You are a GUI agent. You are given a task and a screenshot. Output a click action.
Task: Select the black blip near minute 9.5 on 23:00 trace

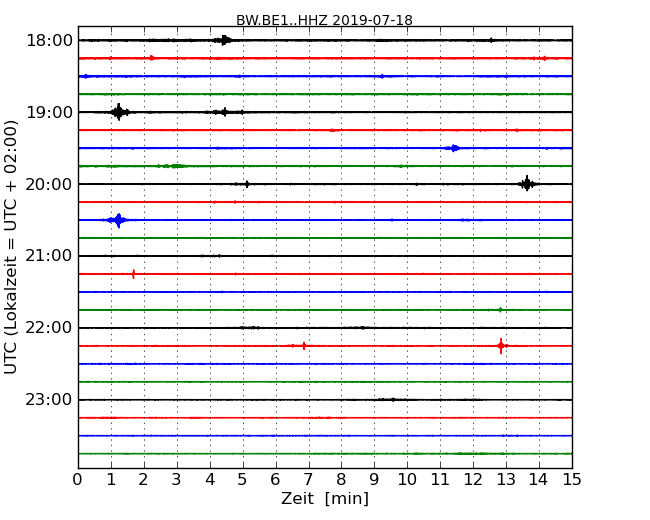pos(392,399)
